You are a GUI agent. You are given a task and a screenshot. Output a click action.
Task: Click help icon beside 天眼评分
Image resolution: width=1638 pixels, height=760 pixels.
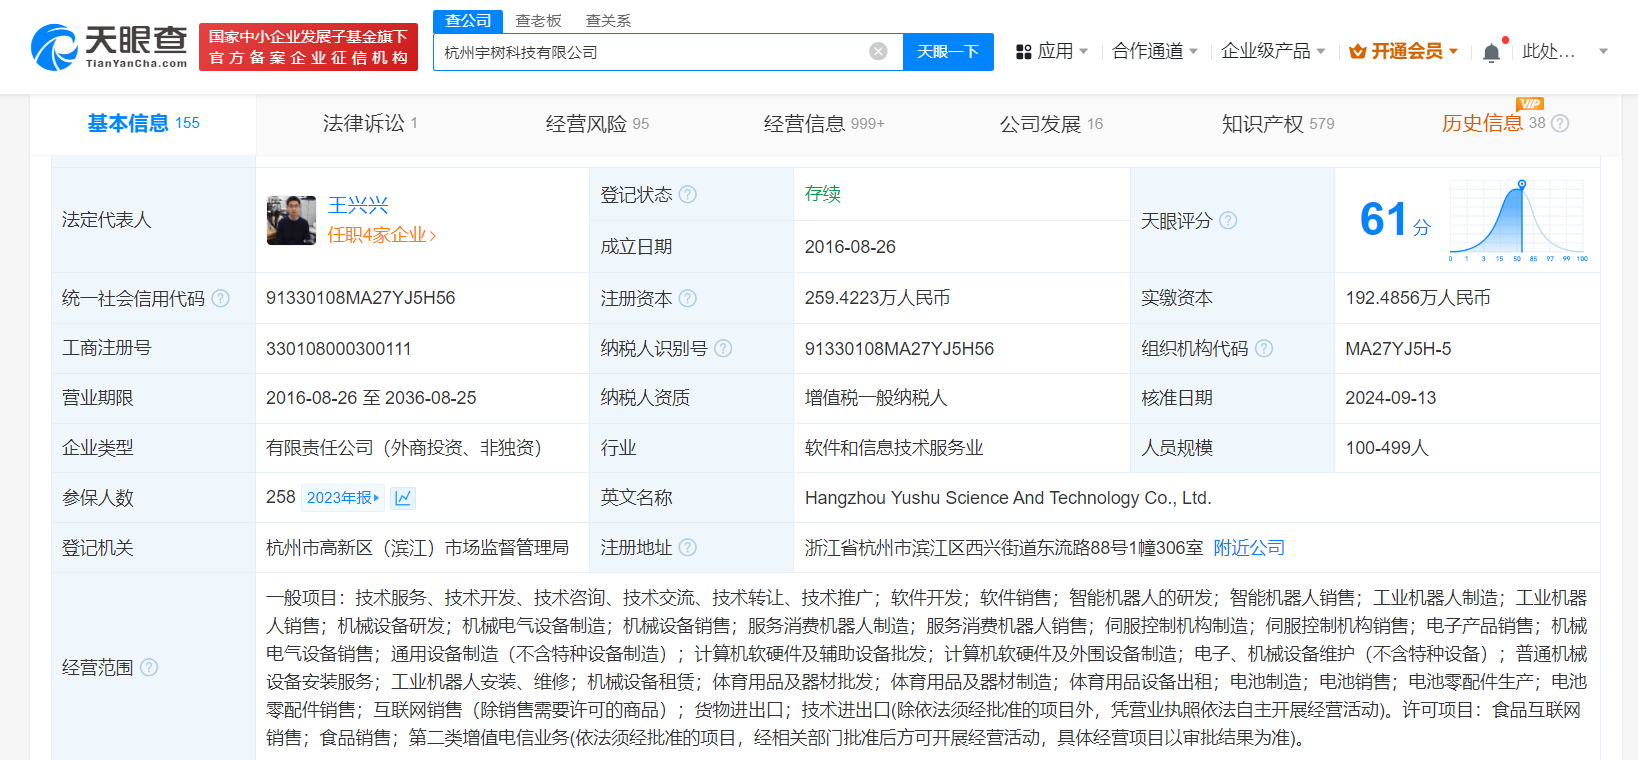[1228, 220]
